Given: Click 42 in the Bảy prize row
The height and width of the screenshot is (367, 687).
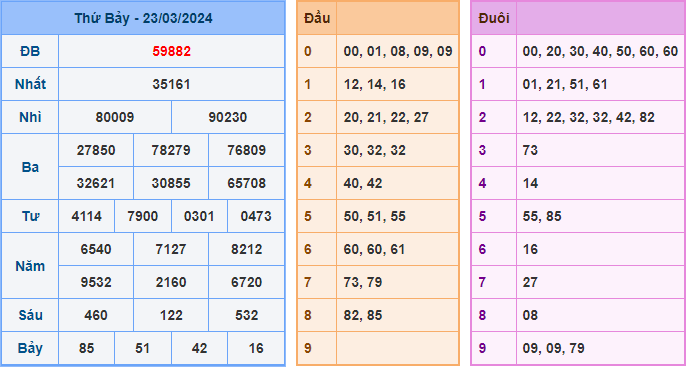Looking at the screenshot, I should click(x=199, y=348).
